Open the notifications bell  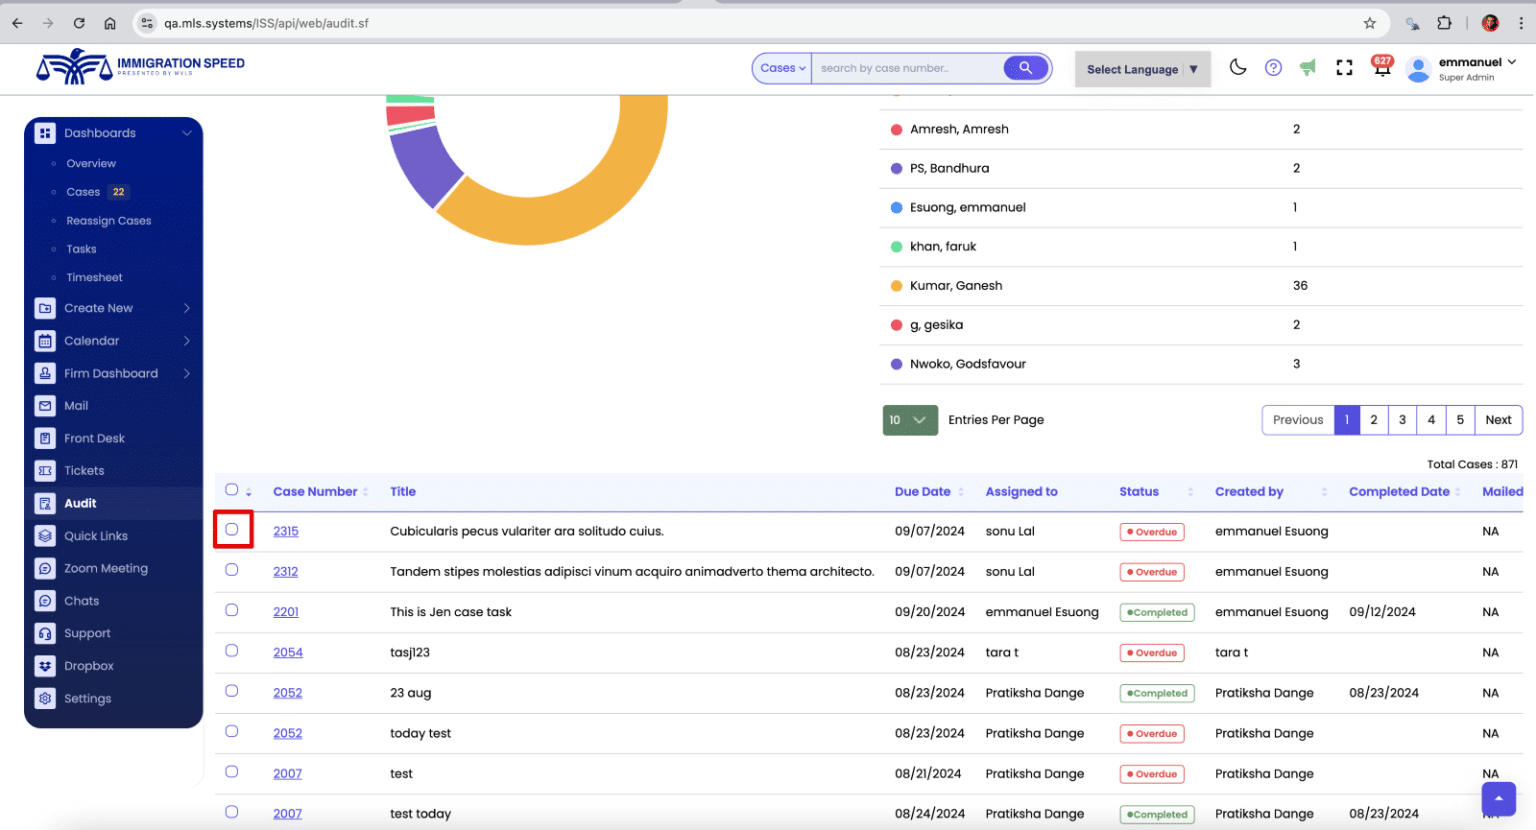coord(1382,69)
